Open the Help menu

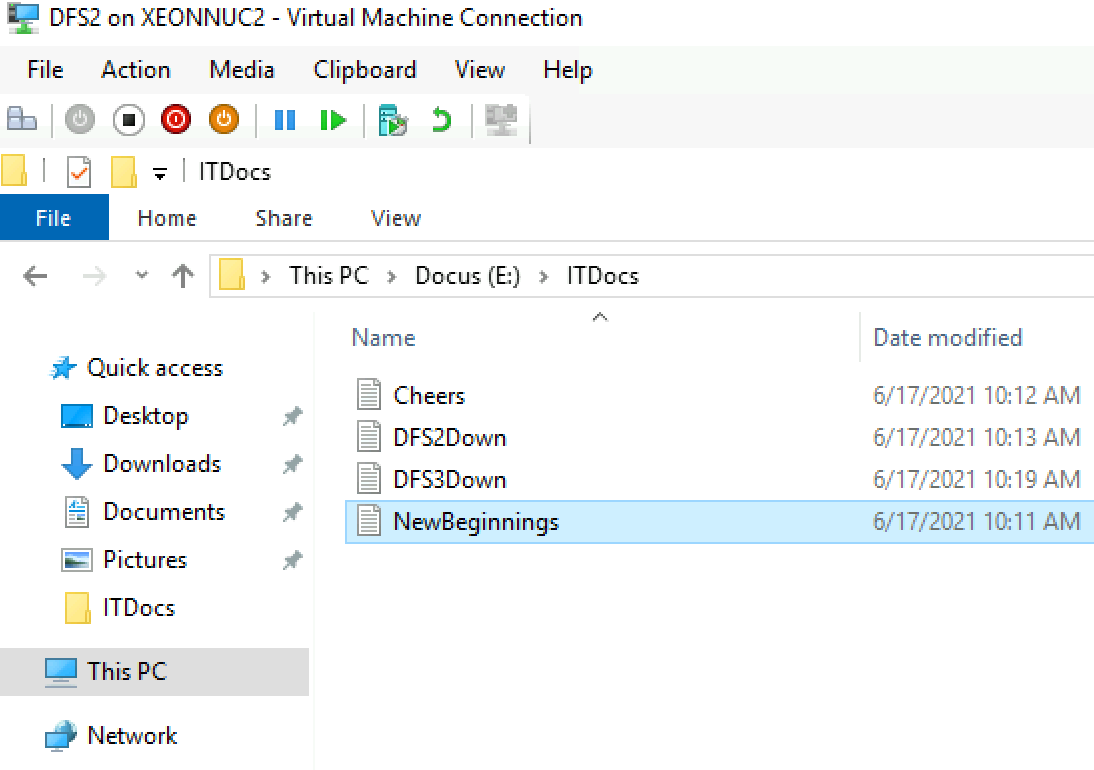pos(567,70)
